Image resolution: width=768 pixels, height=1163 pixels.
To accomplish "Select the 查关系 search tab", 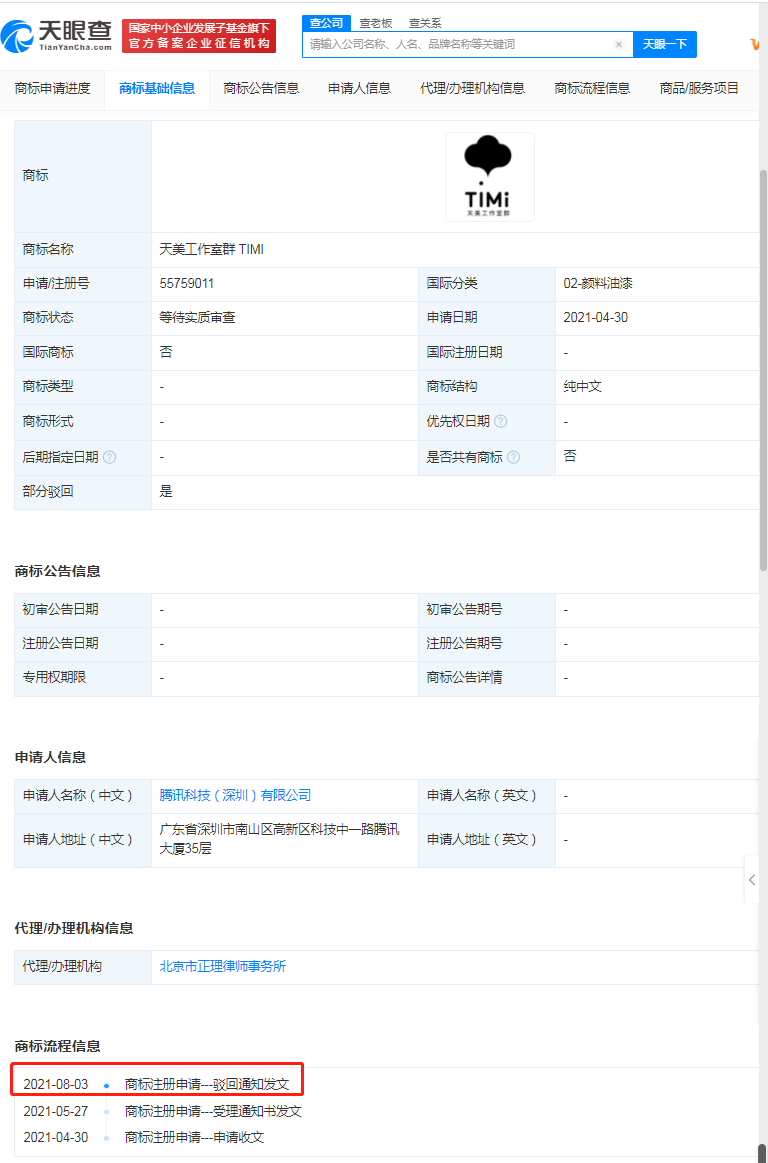I will pos(424,23).
